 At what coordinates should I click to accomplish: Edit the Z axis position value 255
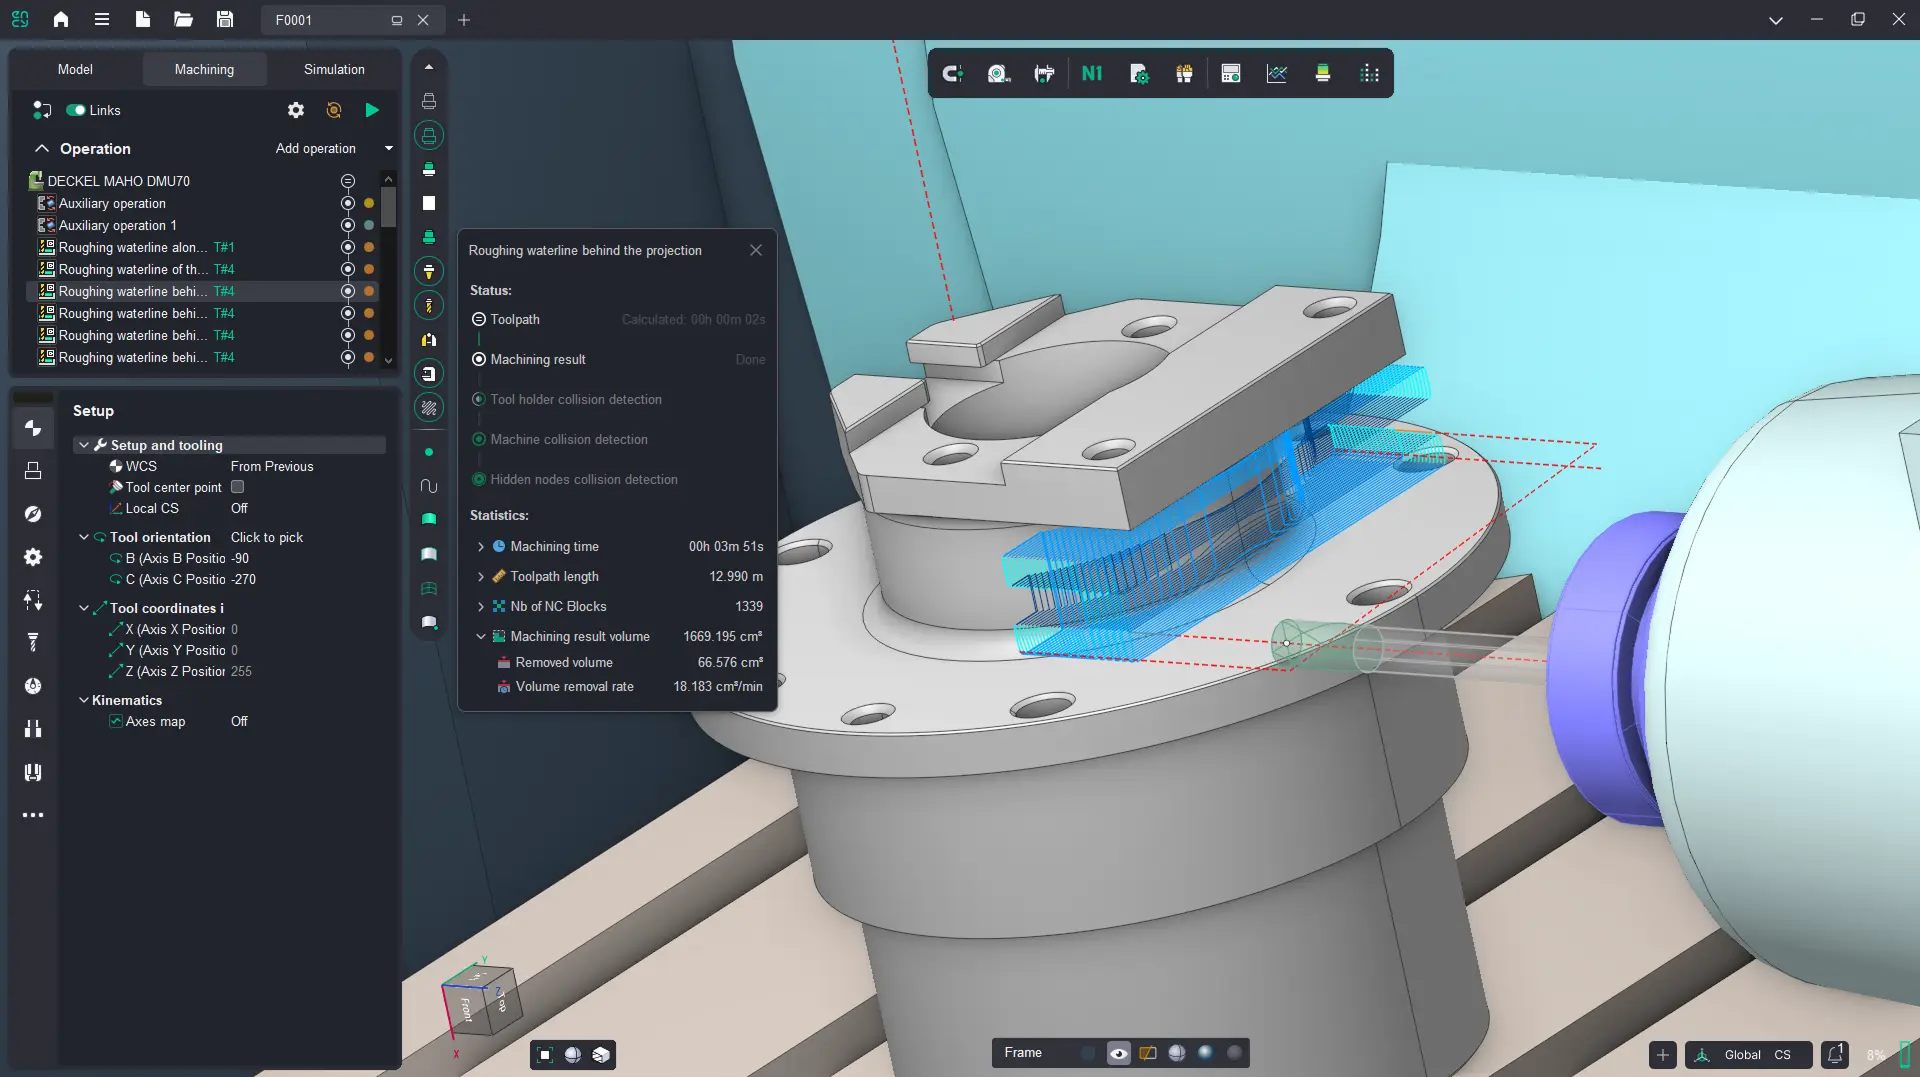tap(241, 671)
